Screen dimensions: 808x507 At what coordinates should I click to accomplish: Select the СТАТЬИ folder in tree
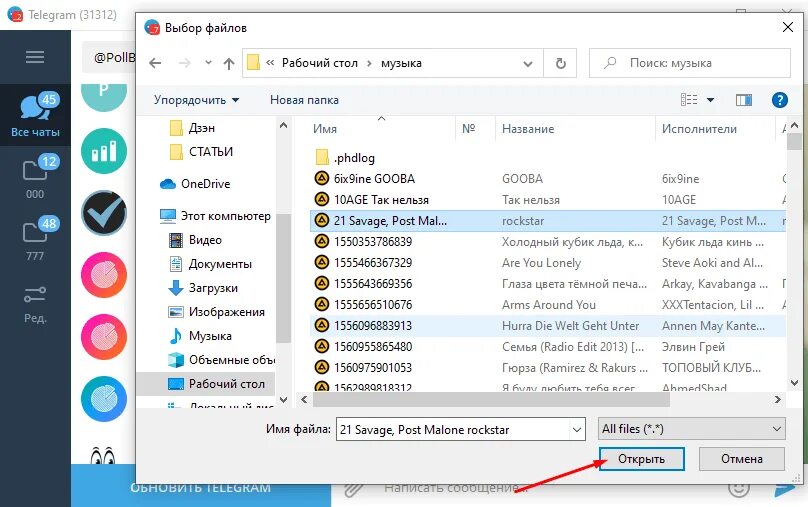point(201,151)
